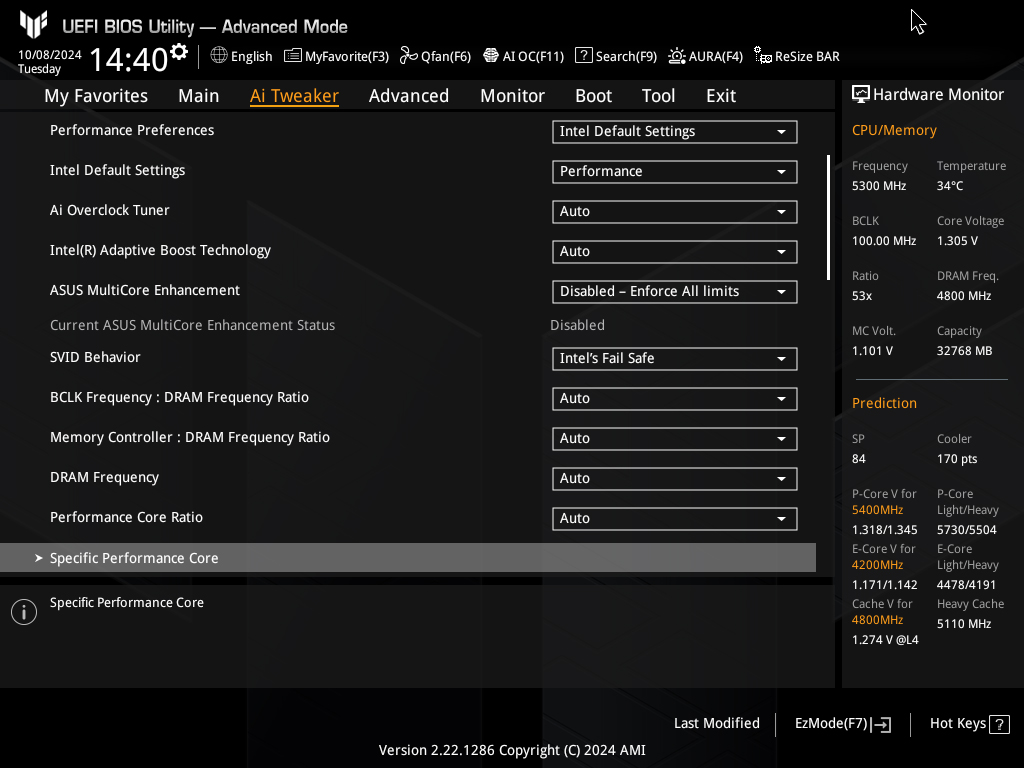Click the 1.101 V MC Volt value
The width and height of the screenshot is (1024, 768).
pyautogui.click(x=872, y=351)
